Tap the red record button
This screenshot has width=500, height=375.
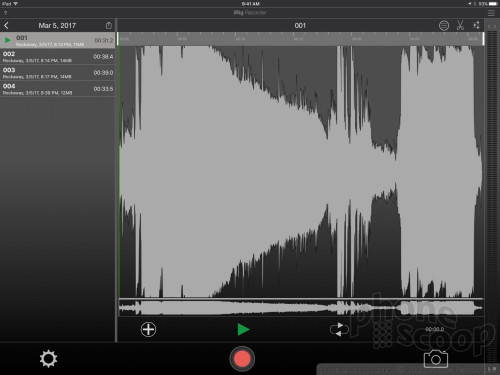pyautogui.click(x=242, y=359)
